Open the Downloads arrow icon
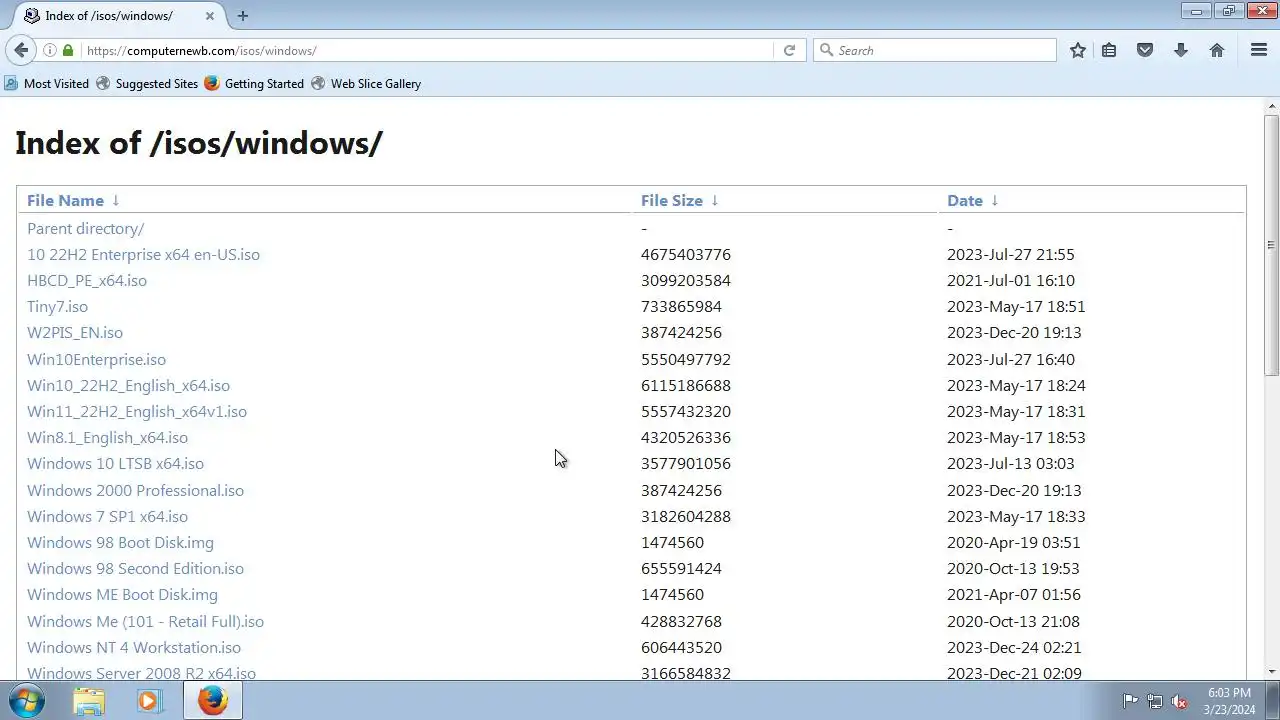 [x=1181, y=50]
